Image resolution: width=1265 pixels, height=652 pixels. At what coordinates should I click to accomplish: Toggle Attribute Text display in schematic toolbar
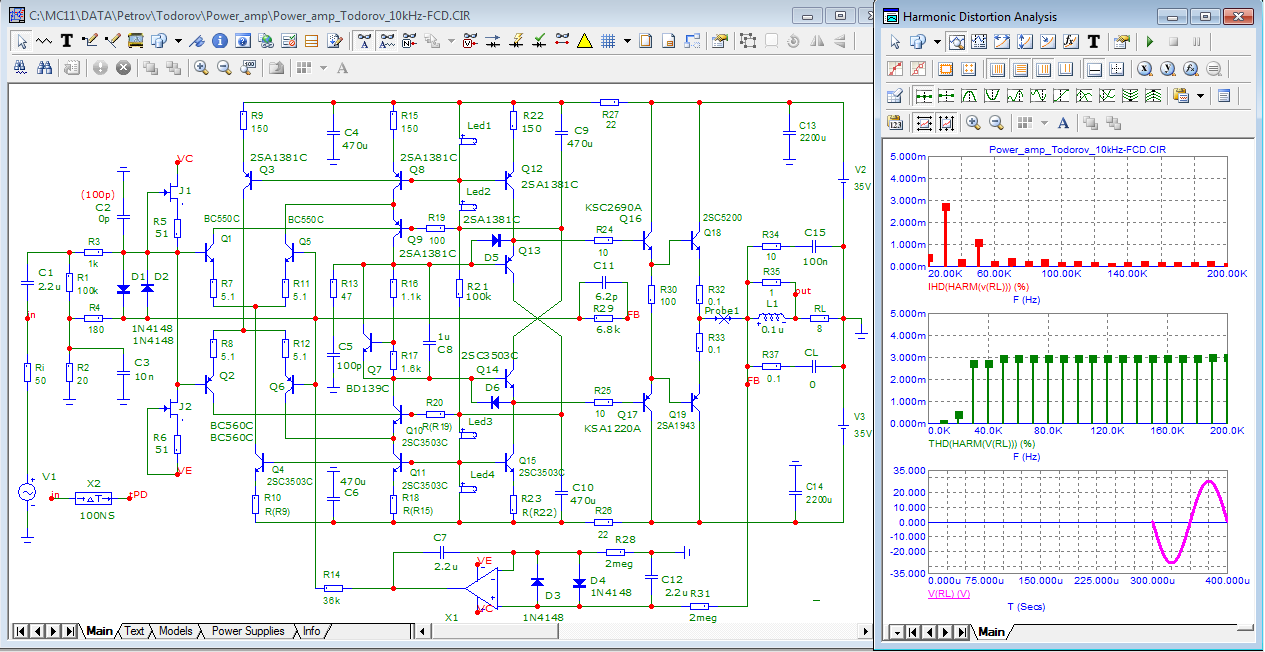pos(365,41)
